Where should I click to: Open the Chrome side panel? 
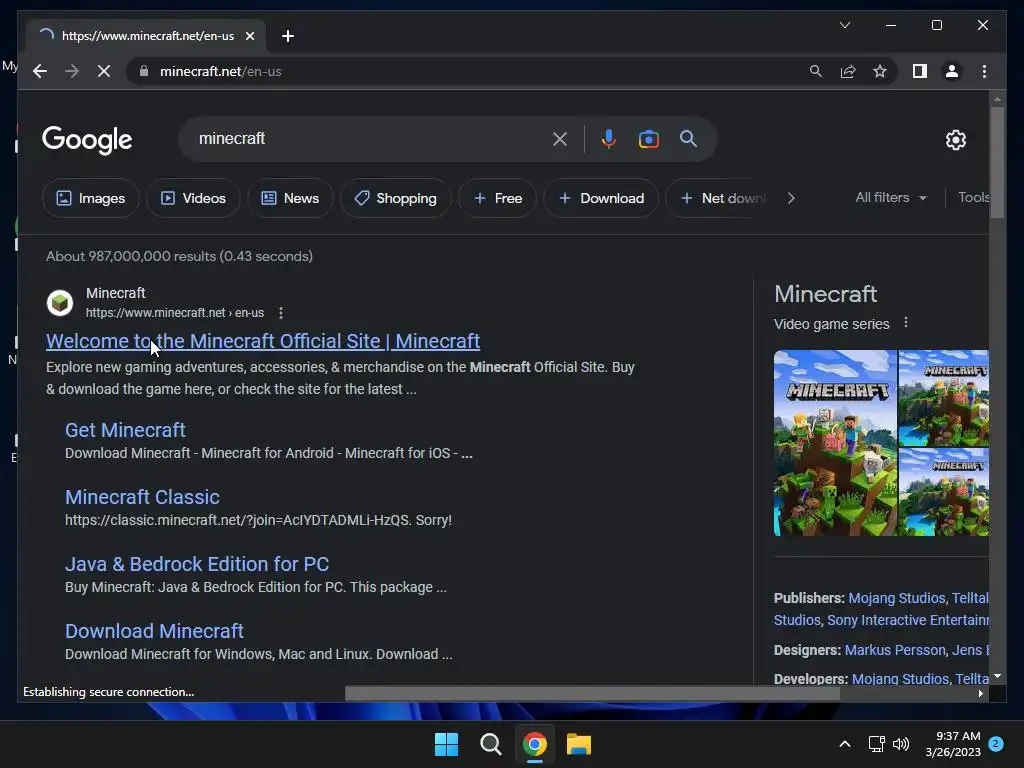[920, 71]
